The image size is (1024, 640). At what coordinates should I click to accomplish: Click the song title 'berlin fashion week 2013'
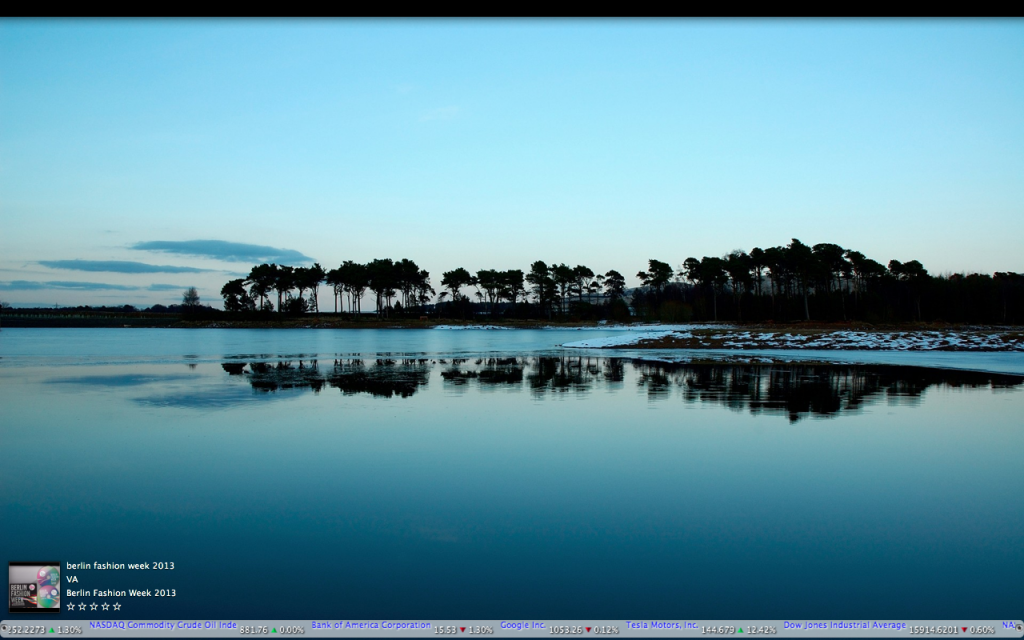[120, 566]
